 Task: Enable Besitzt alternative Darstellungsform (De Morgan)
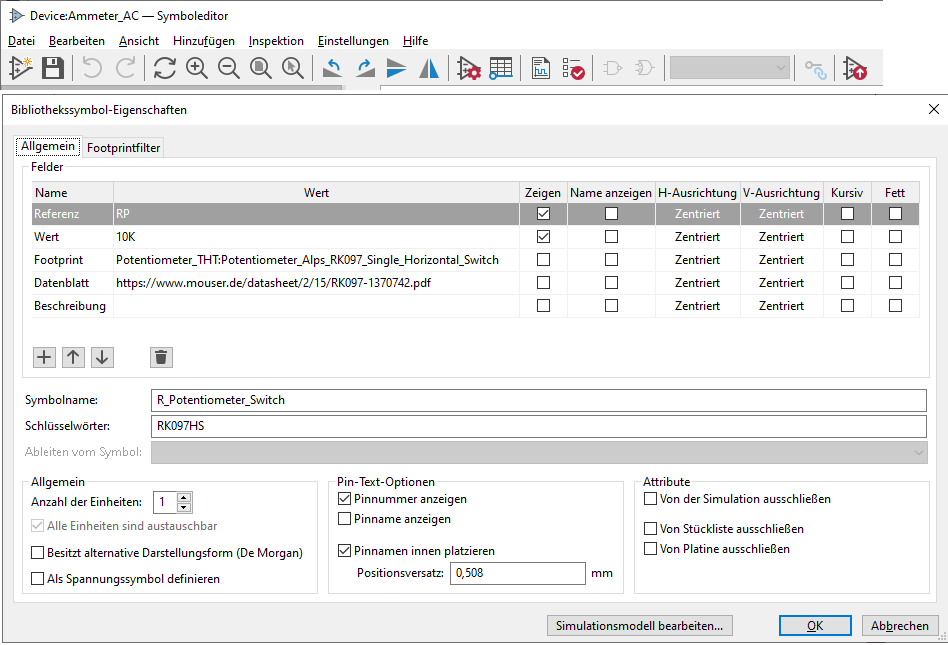point(37,553)
